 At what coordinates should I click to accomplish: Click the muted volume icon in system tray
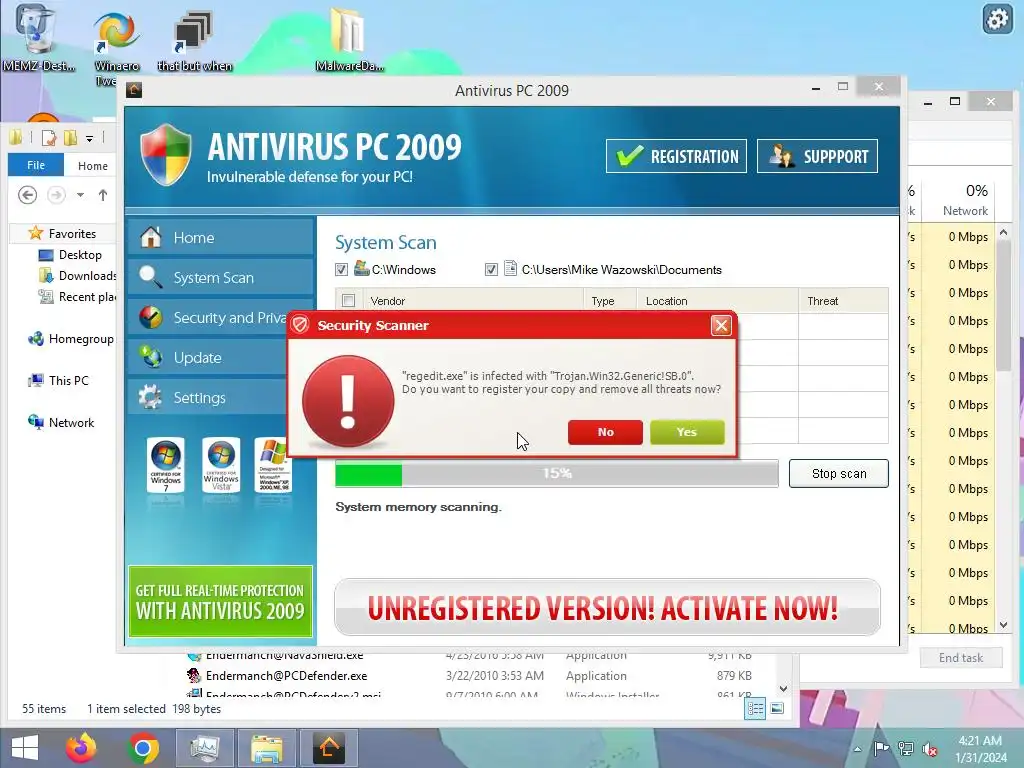[930, 748]
